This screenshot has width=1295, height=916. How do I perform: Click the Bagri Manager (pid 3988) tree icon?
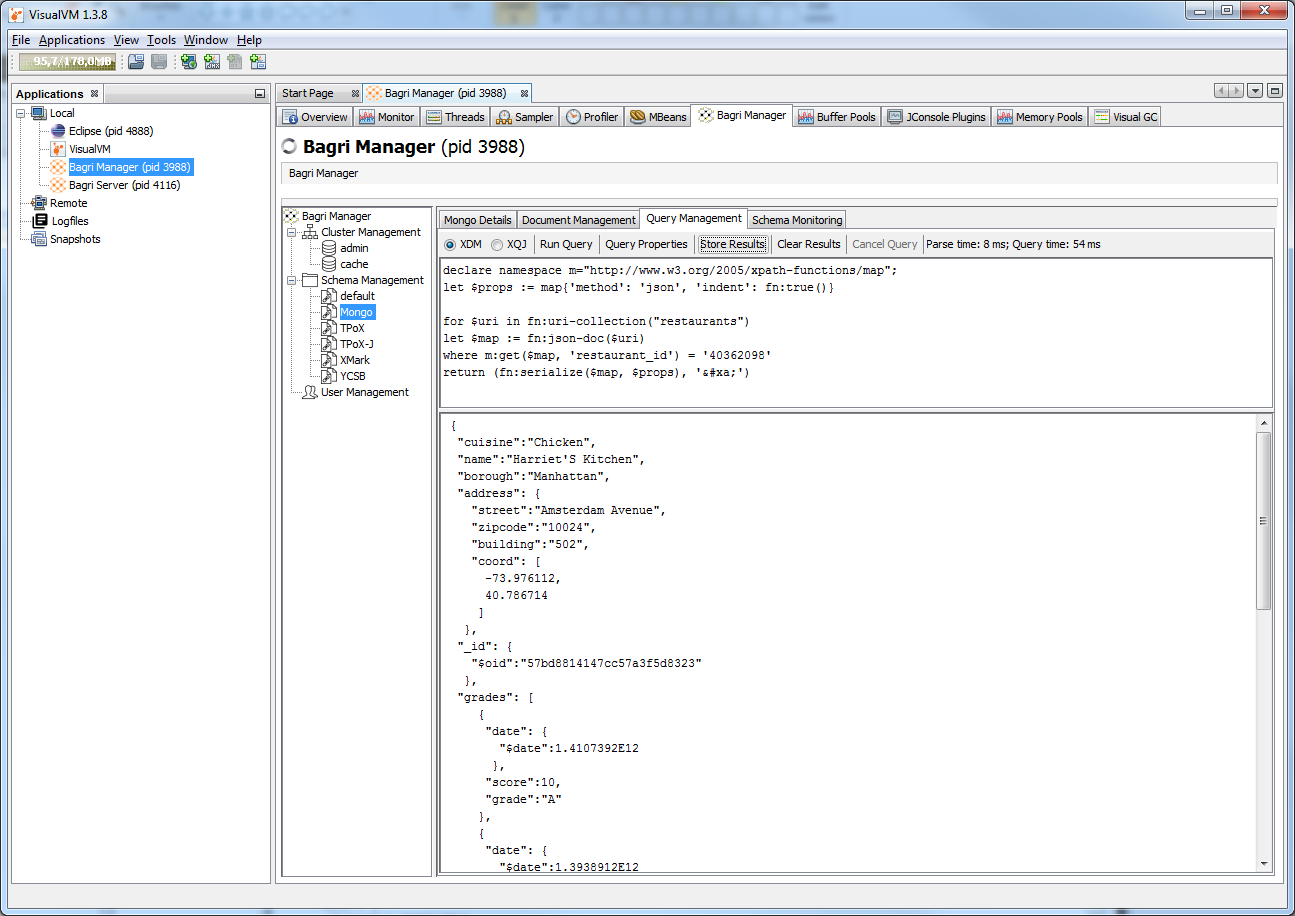point(58,167)
